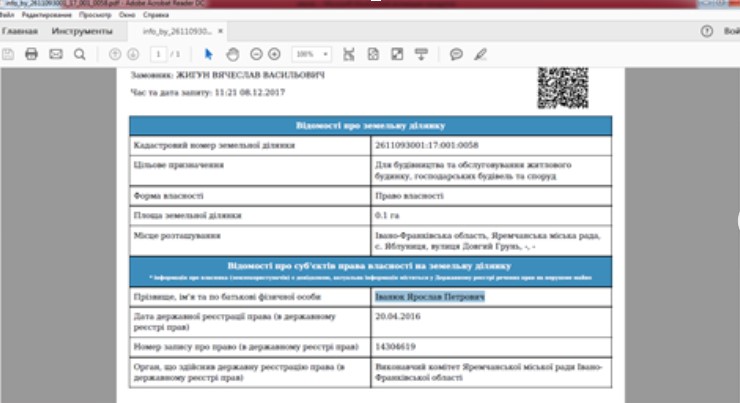The height and width of the screenshot is (403, 740).
Task: Add a sticky note comment
Action: [x=457, y=53]
